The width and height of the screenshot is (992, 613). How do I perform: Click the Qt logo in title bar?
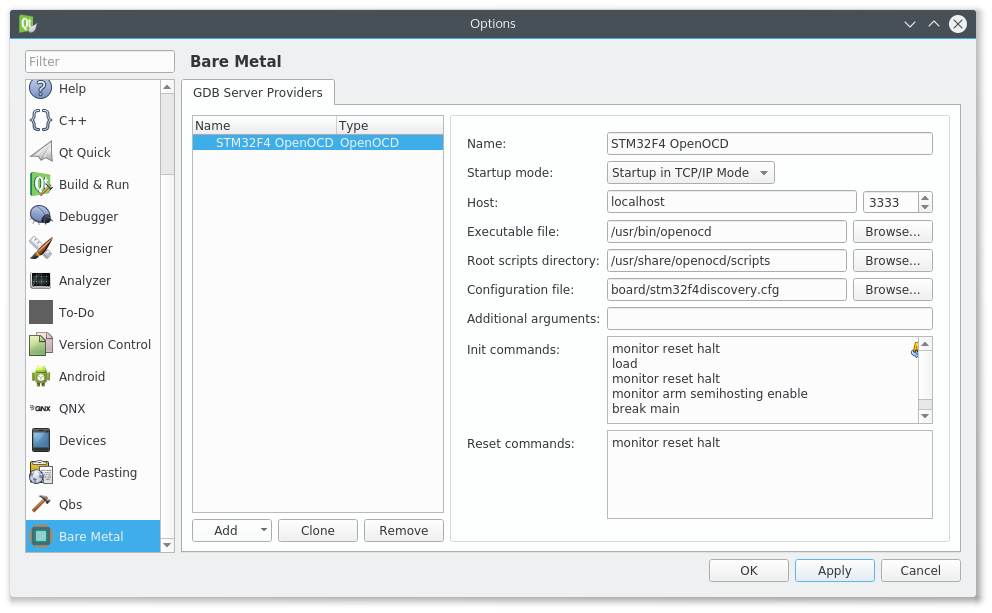tap(27, 24)
